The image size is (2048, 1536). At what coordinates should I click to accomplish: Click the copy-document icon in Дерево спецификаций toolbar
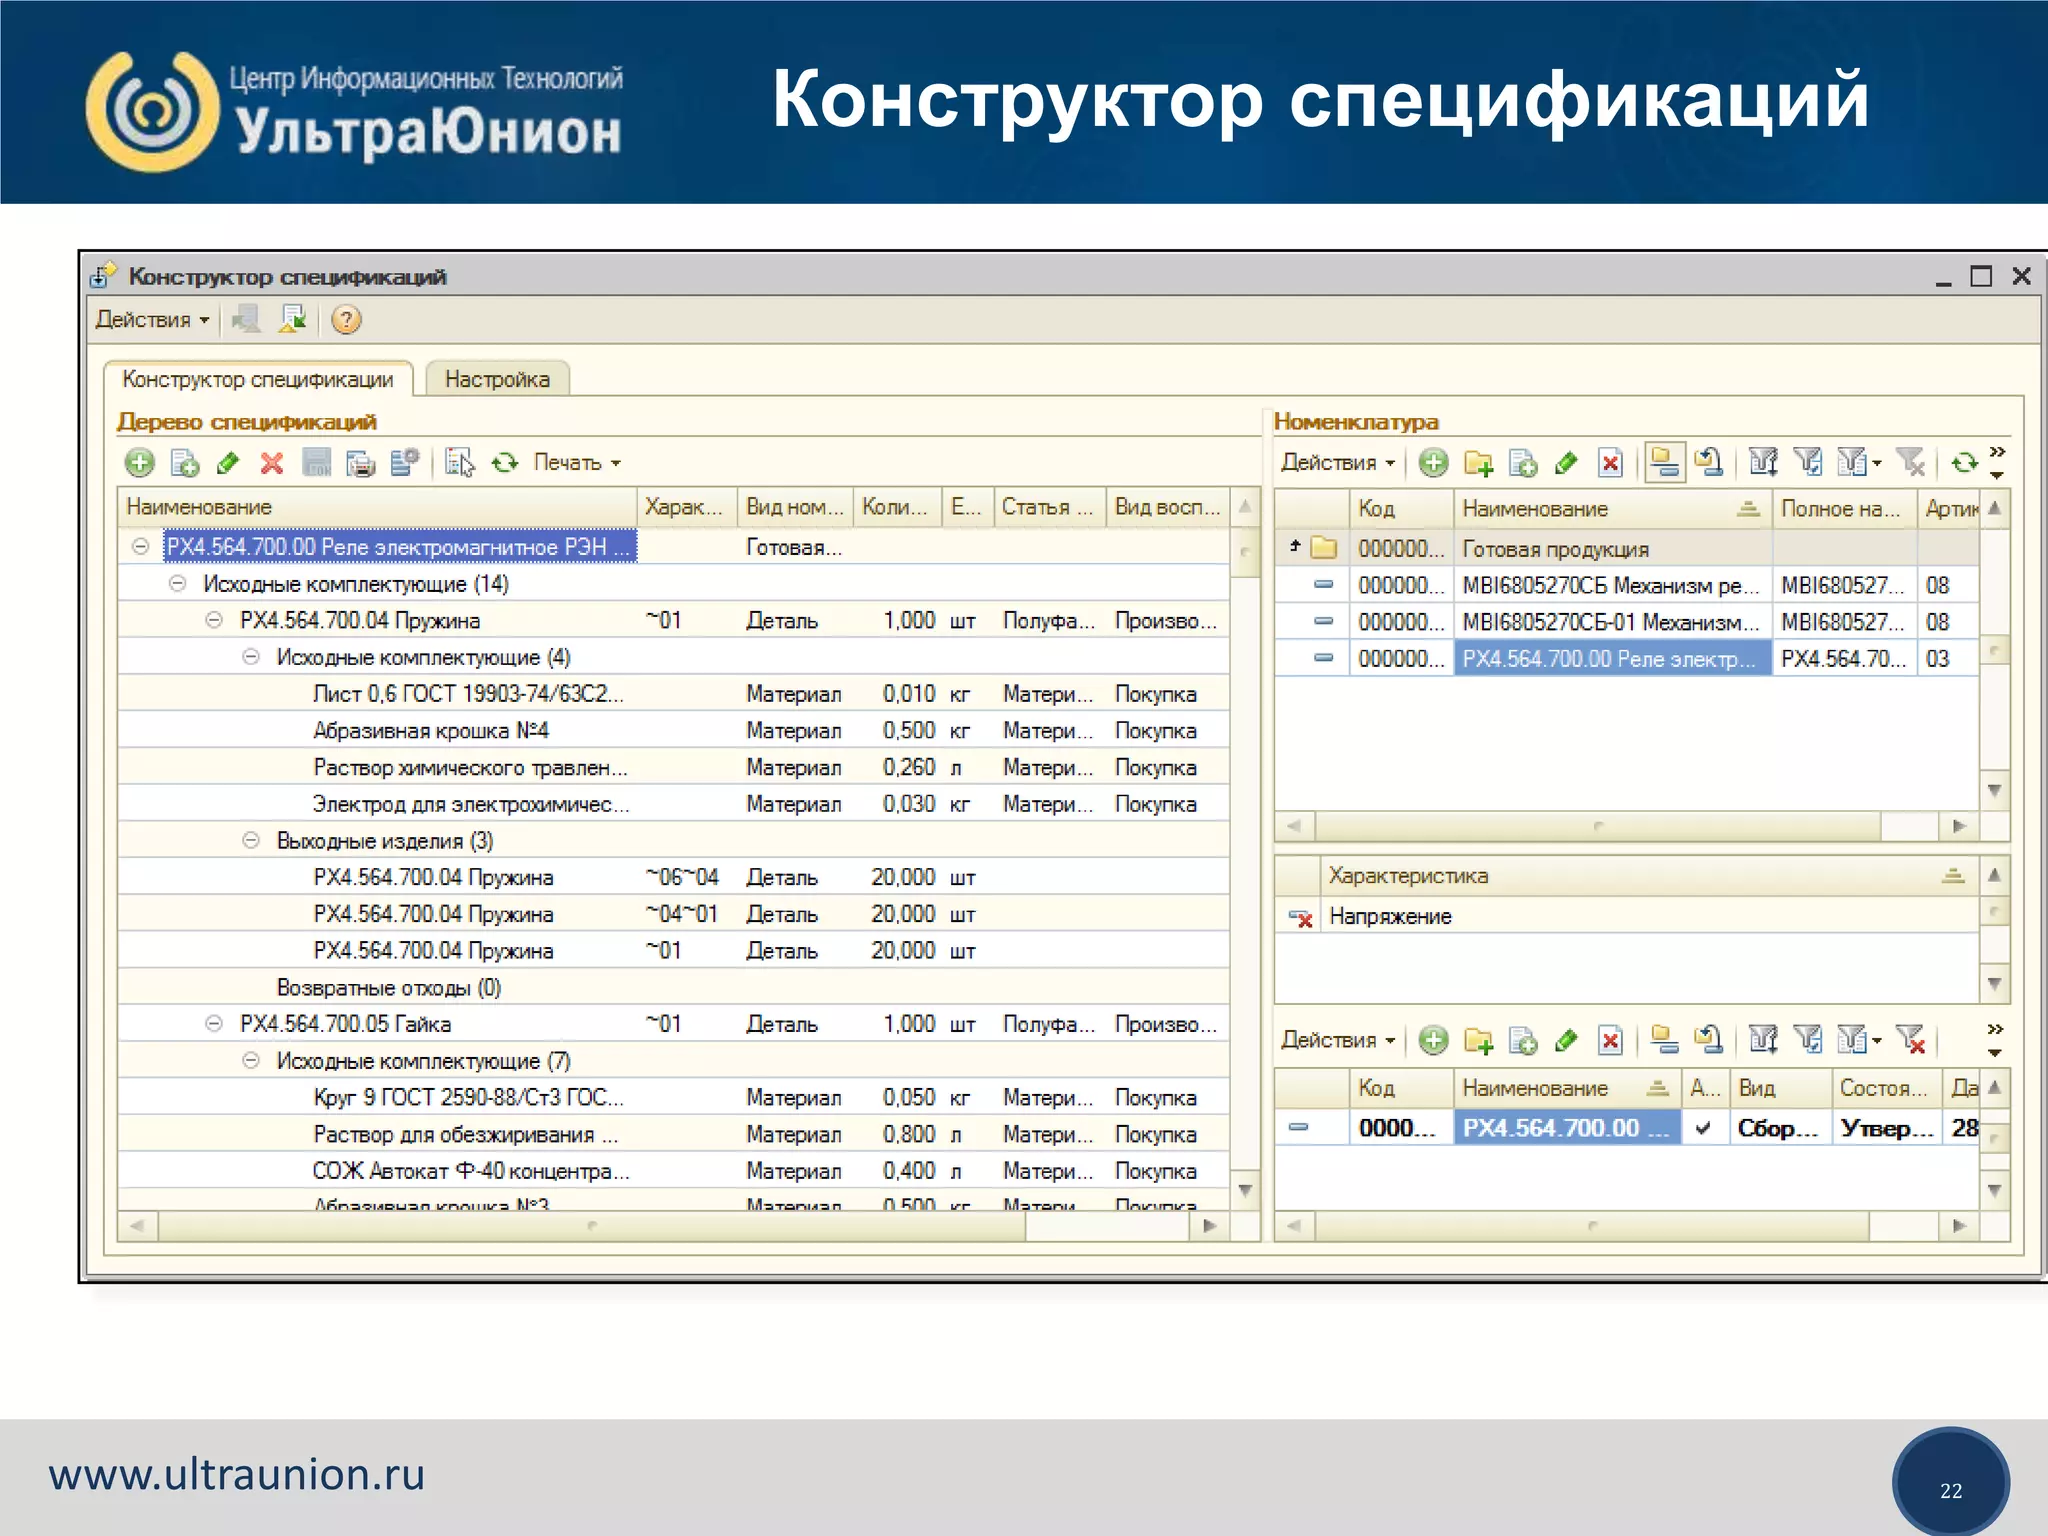pyautogui.click(x=184, y=463)
